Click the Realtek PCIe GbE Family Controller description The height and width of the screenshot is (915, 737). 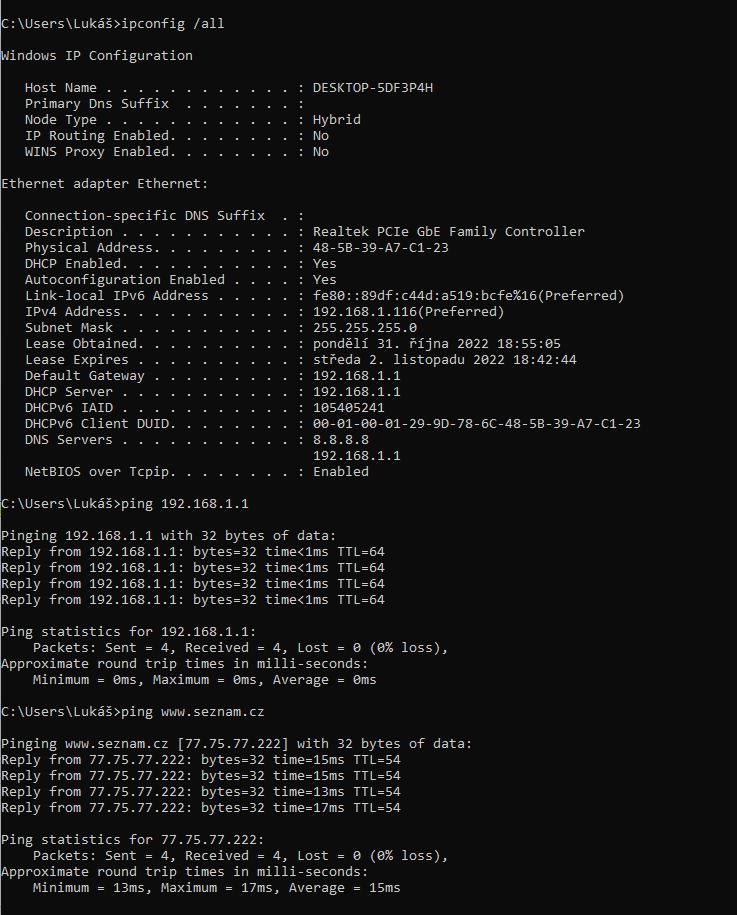448,232
